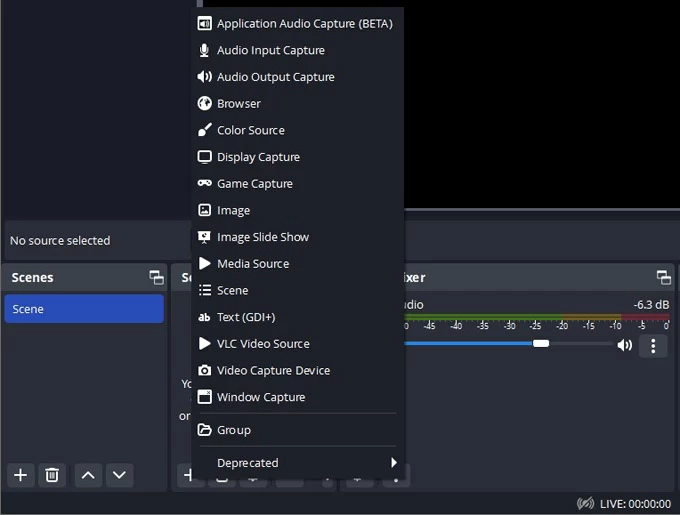The image size is (680, 515).
Task: Expand the Deprecated submenu
Action: [x=298, y=463]
